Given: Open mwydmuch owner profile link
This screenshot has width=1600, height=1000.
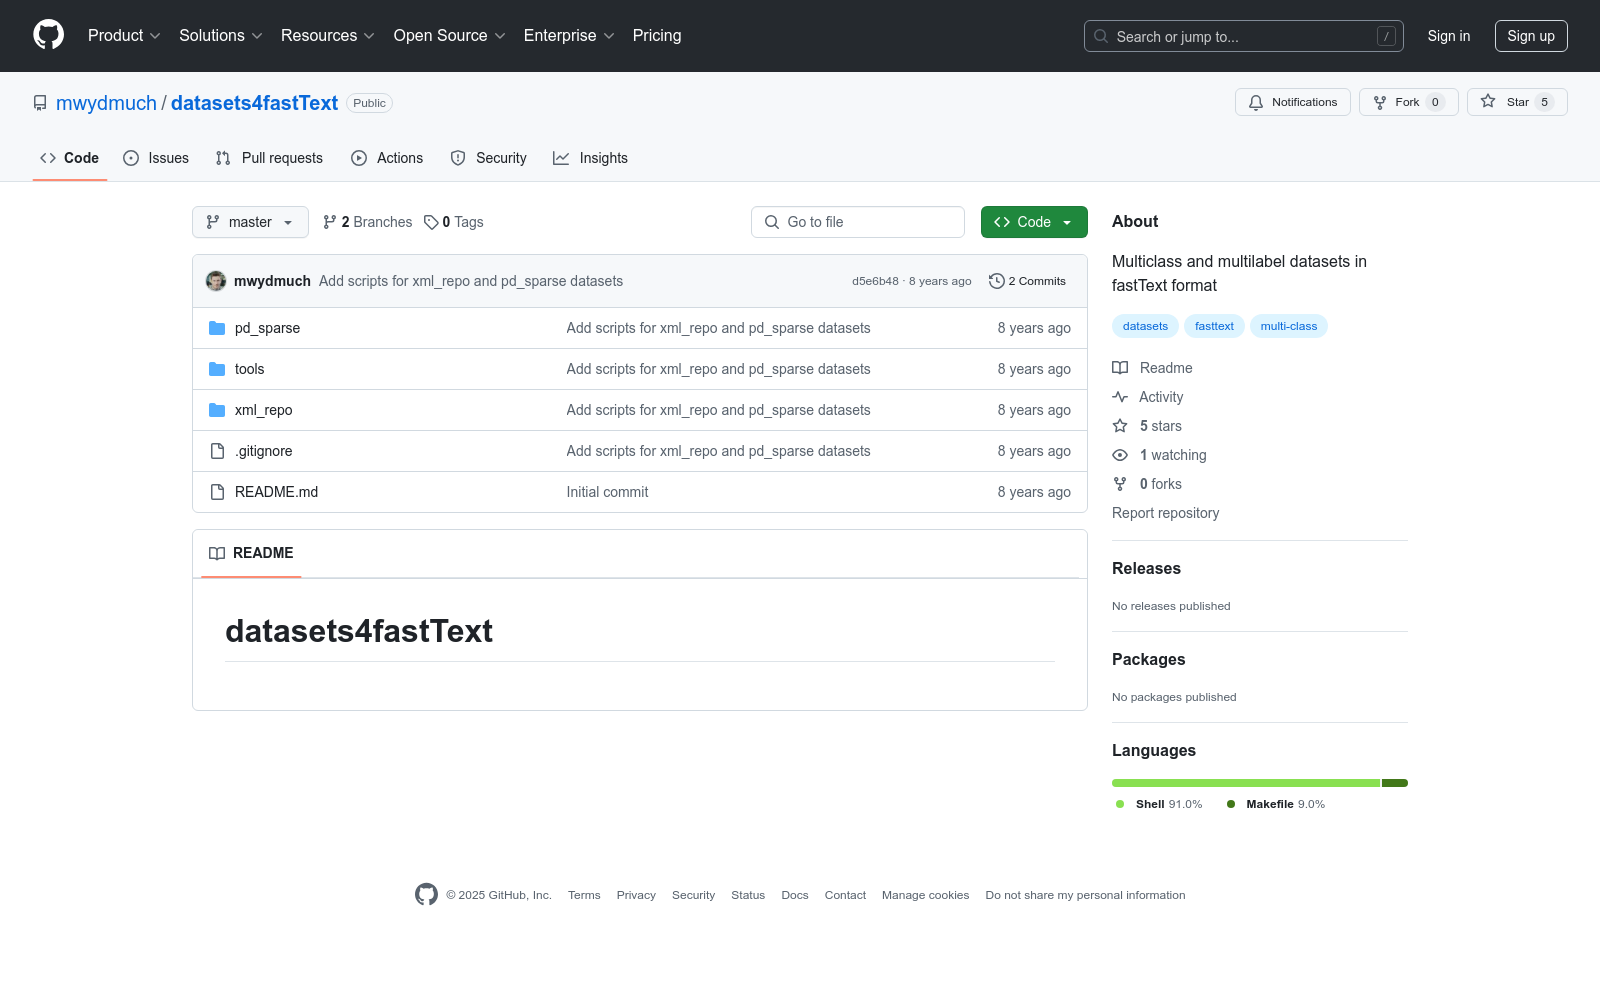Looking at the screenshot, I should pyautogui.click(x=106, y=103).
